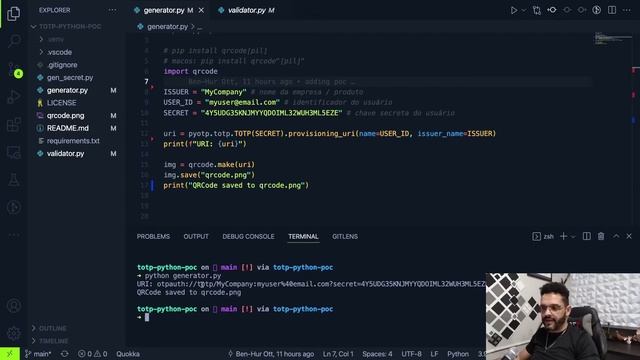Show errors and warnings counts in status bar
640x360 pixels.
click(x=93, y=354)
